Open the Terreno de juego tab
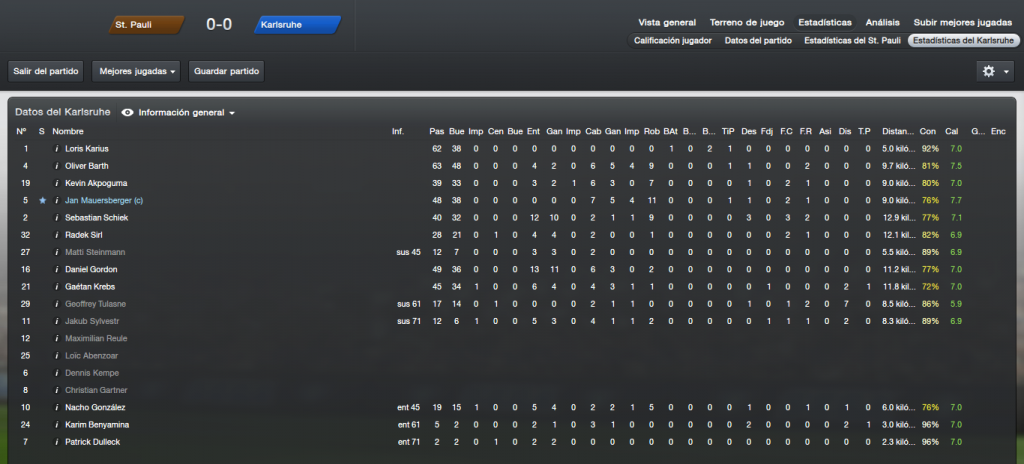 click(747, 22)
